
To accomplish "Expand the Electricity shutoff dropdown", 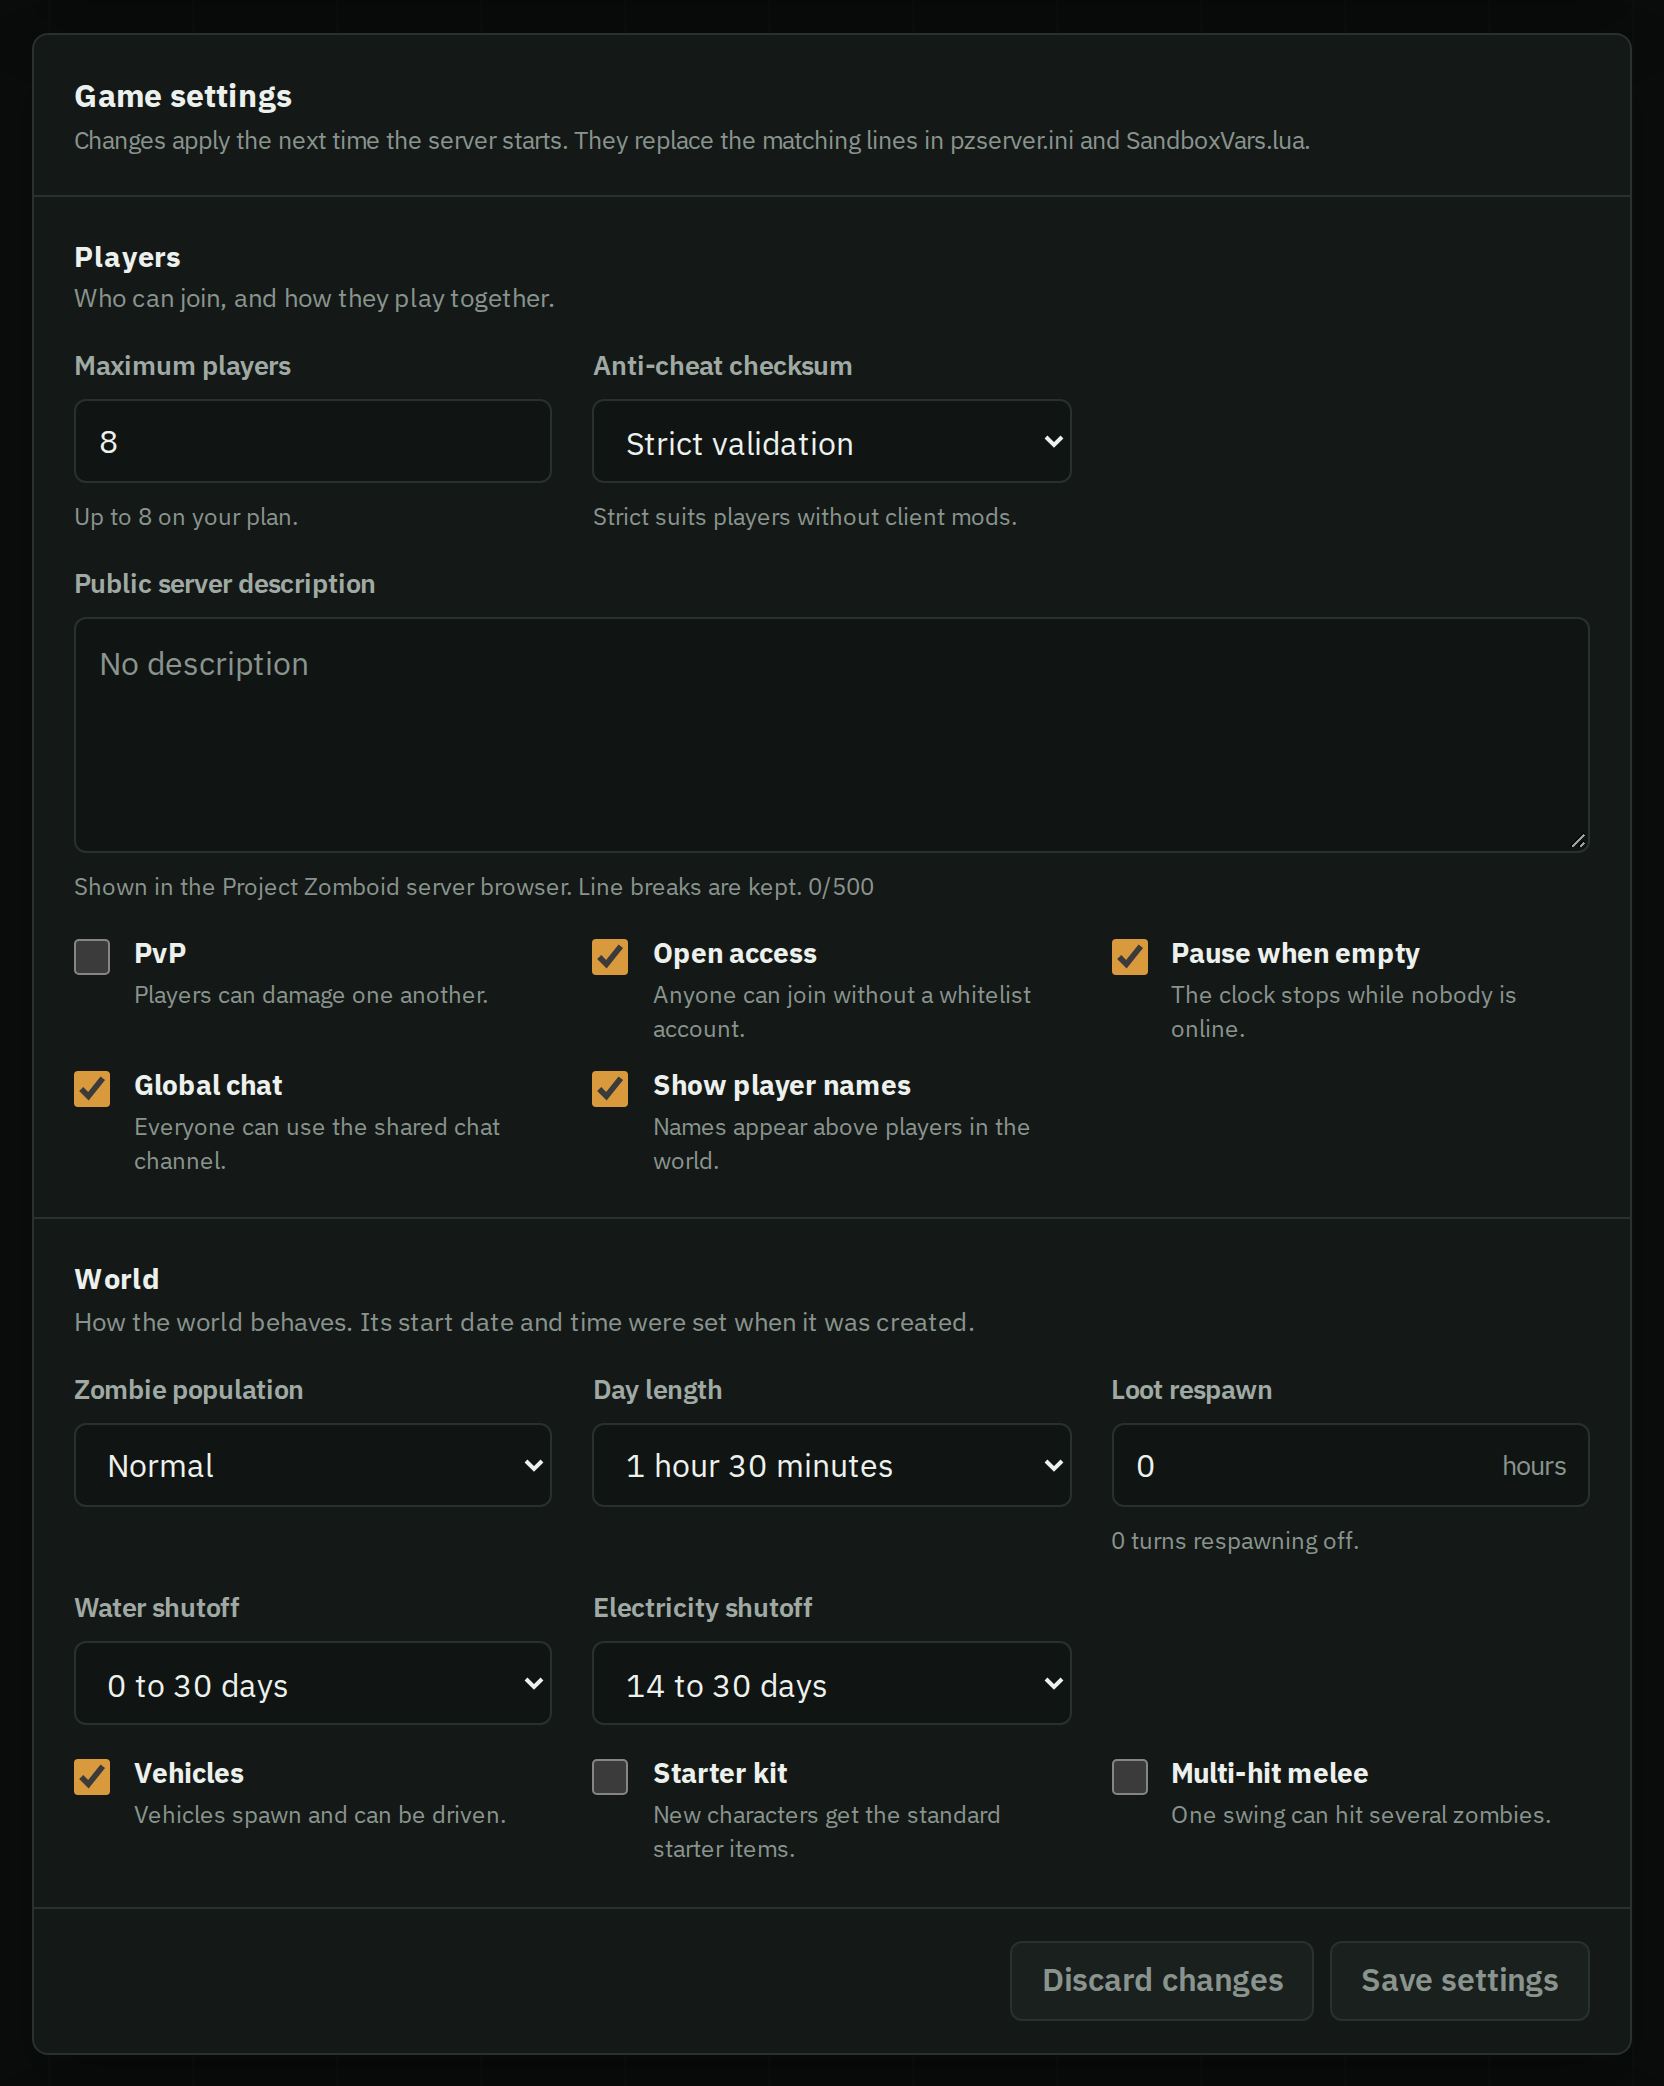I will 831,1683.
